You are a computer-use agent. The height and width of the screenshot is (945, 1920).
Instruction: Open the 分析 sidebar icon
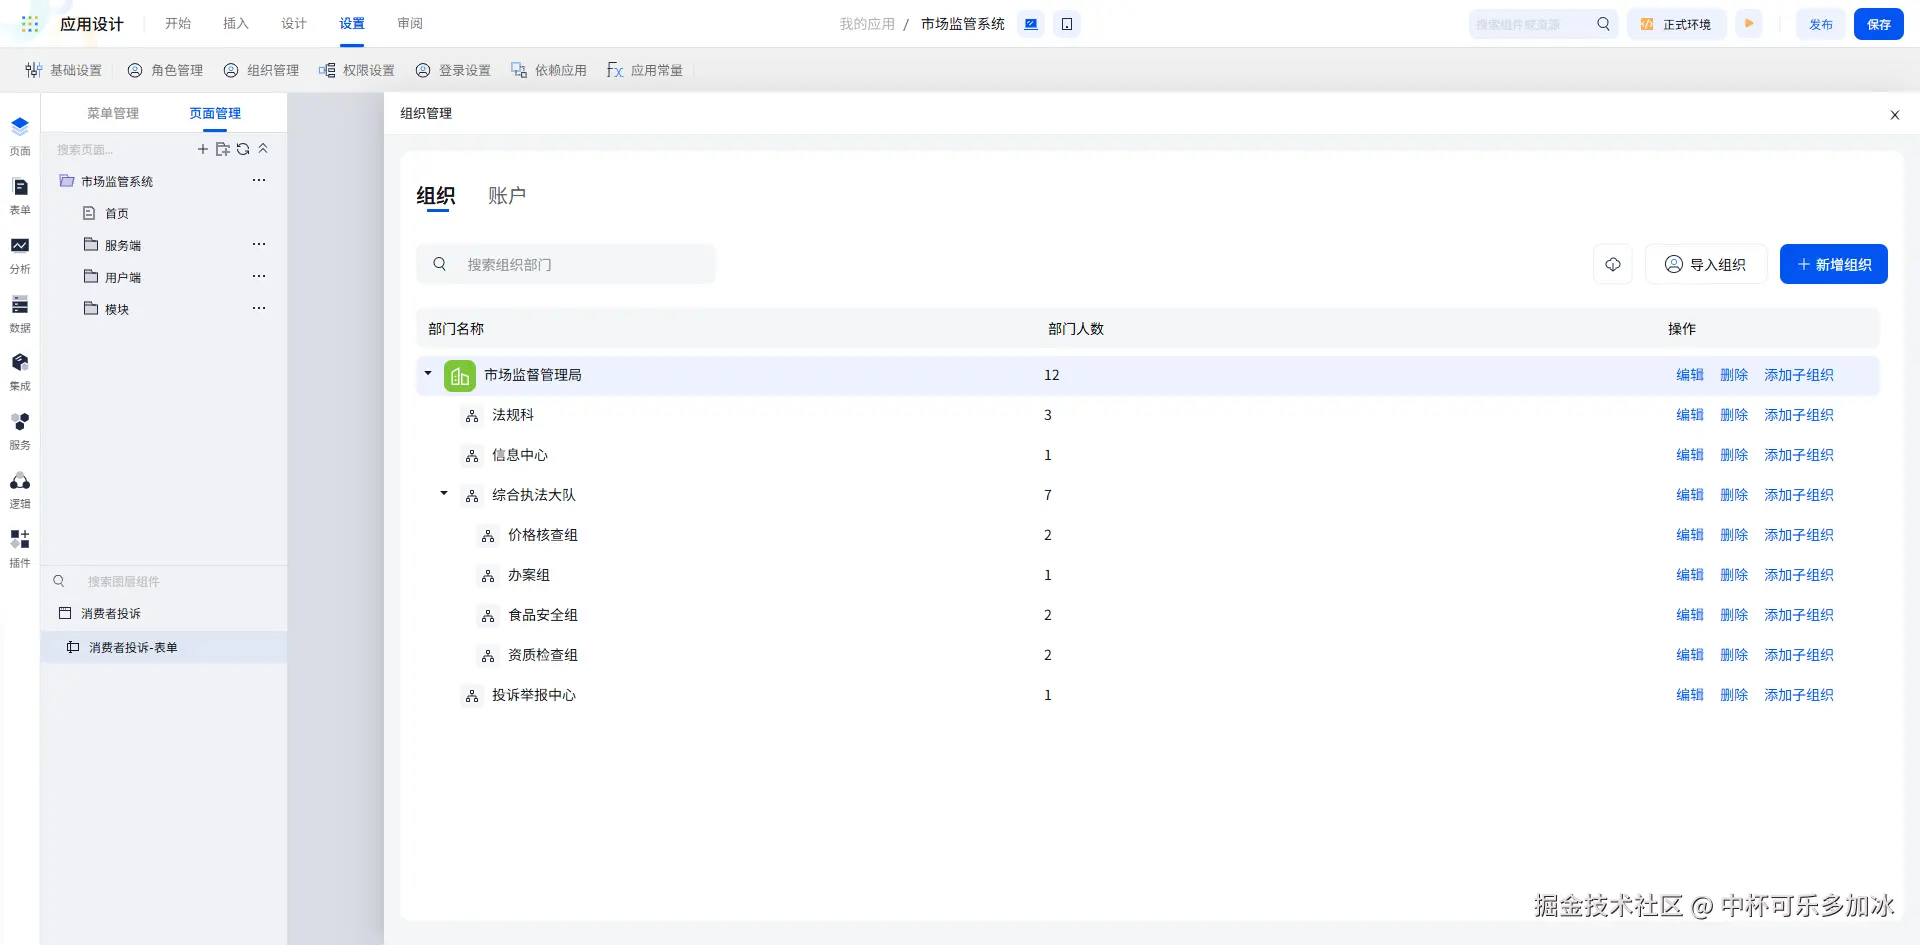click(x=20, y=254)
